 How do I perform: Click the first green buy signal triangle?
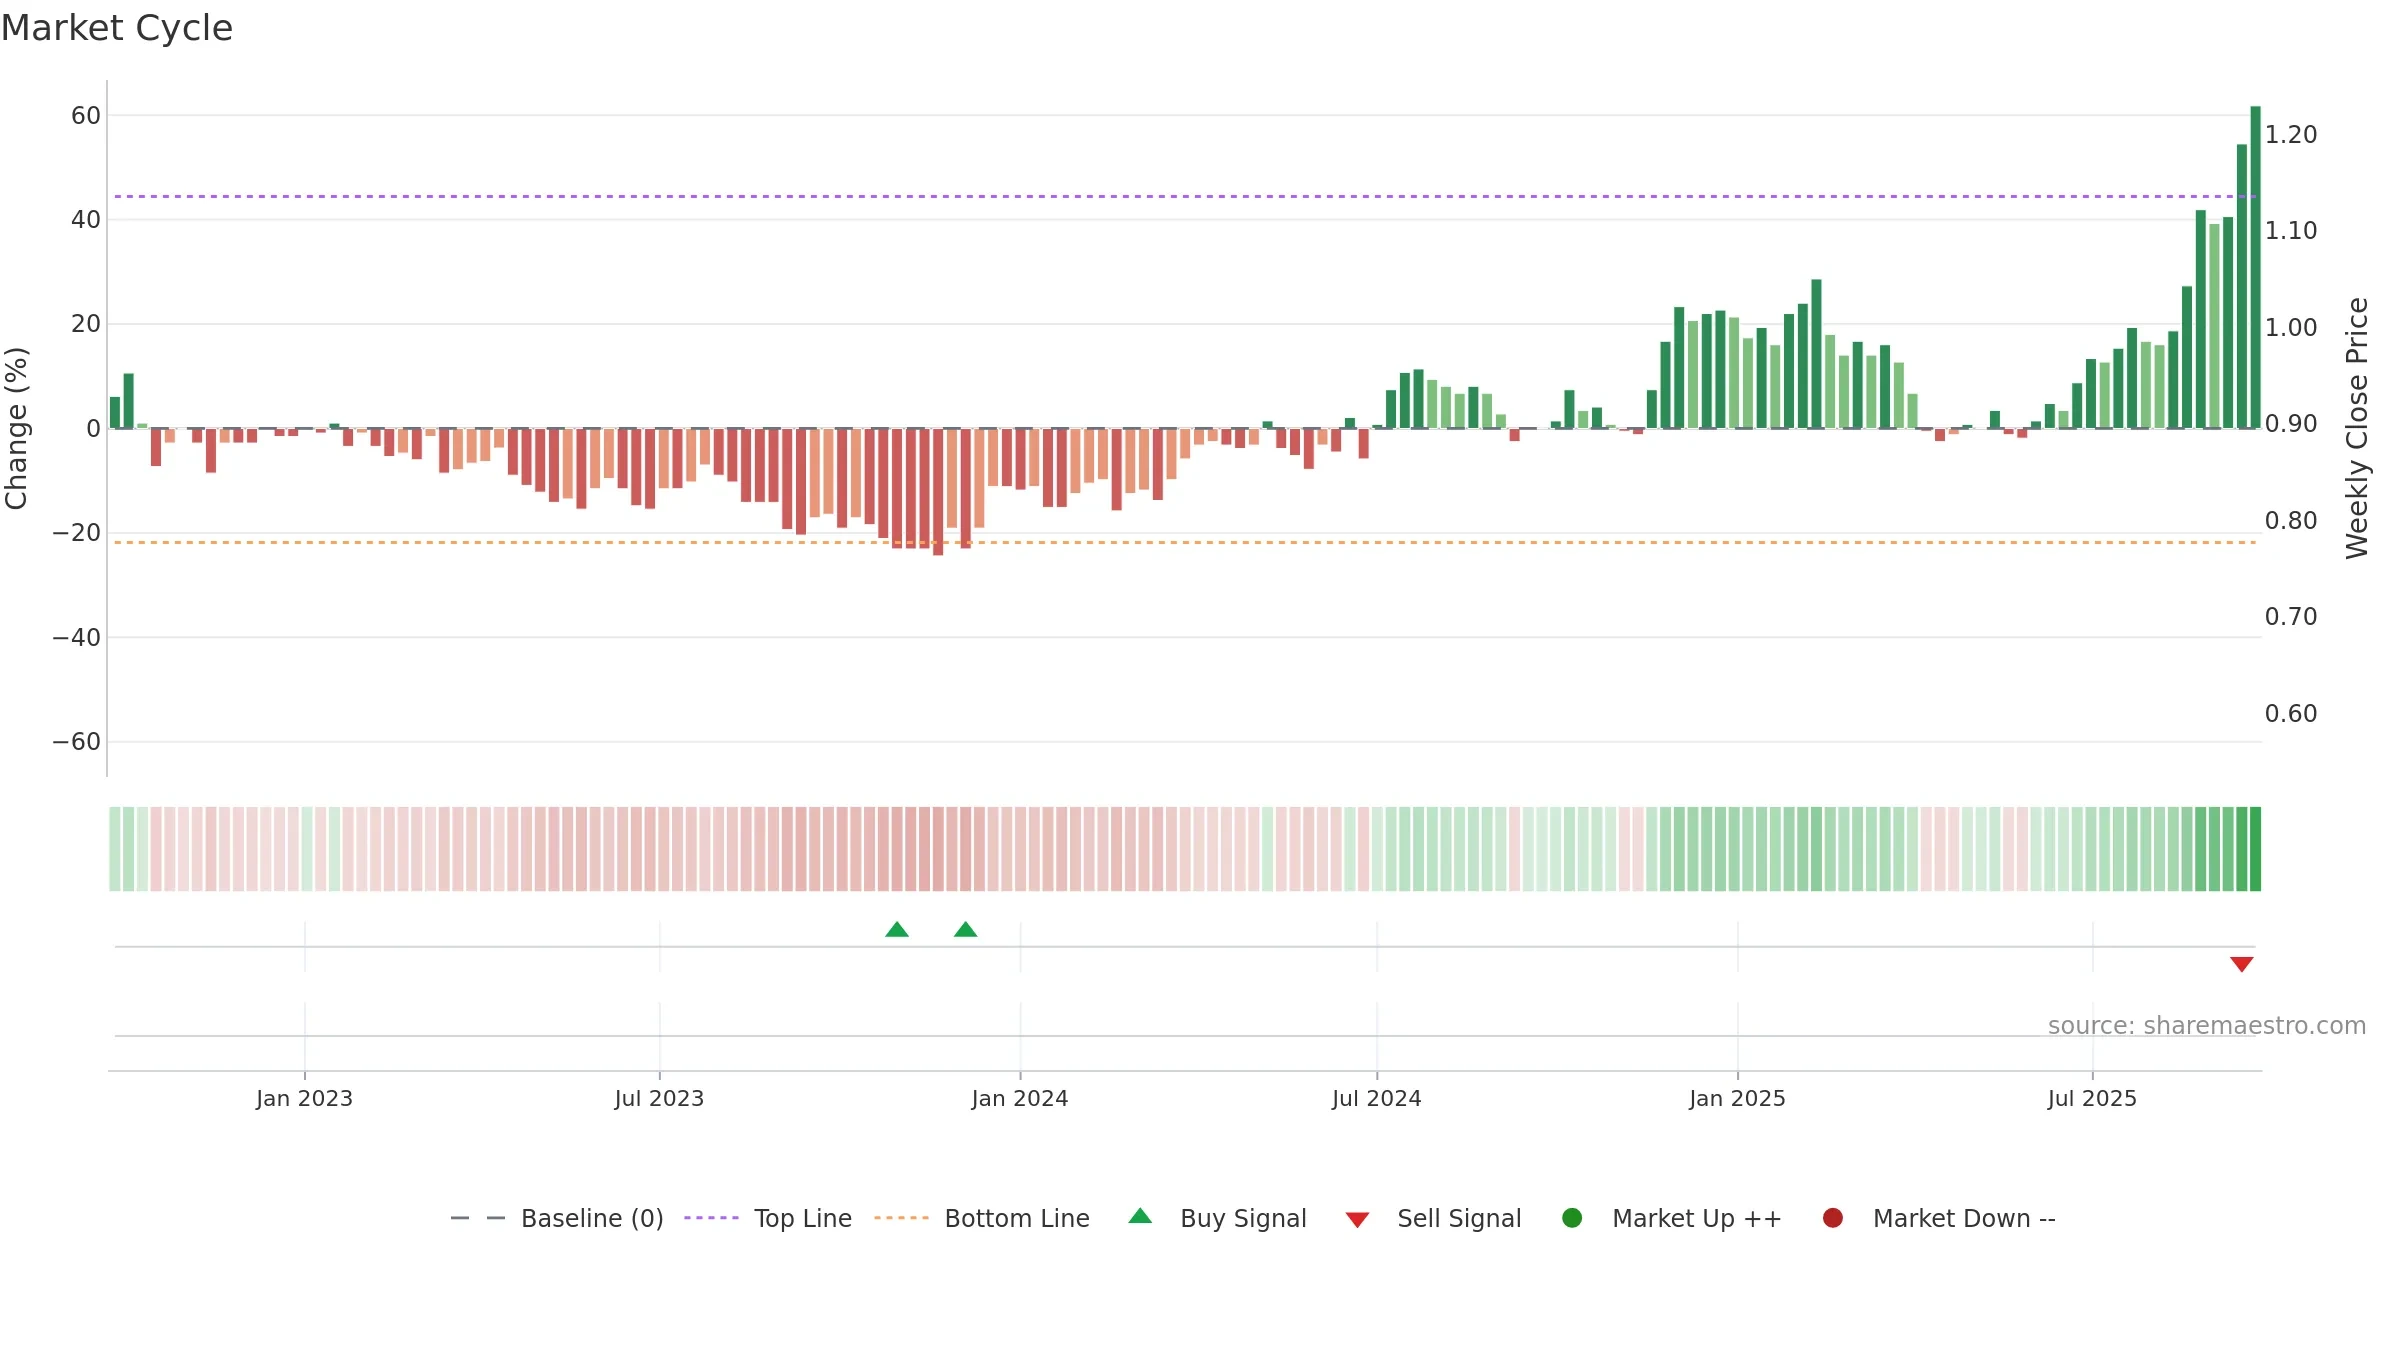pyautogui.click(x=897, y=930)
